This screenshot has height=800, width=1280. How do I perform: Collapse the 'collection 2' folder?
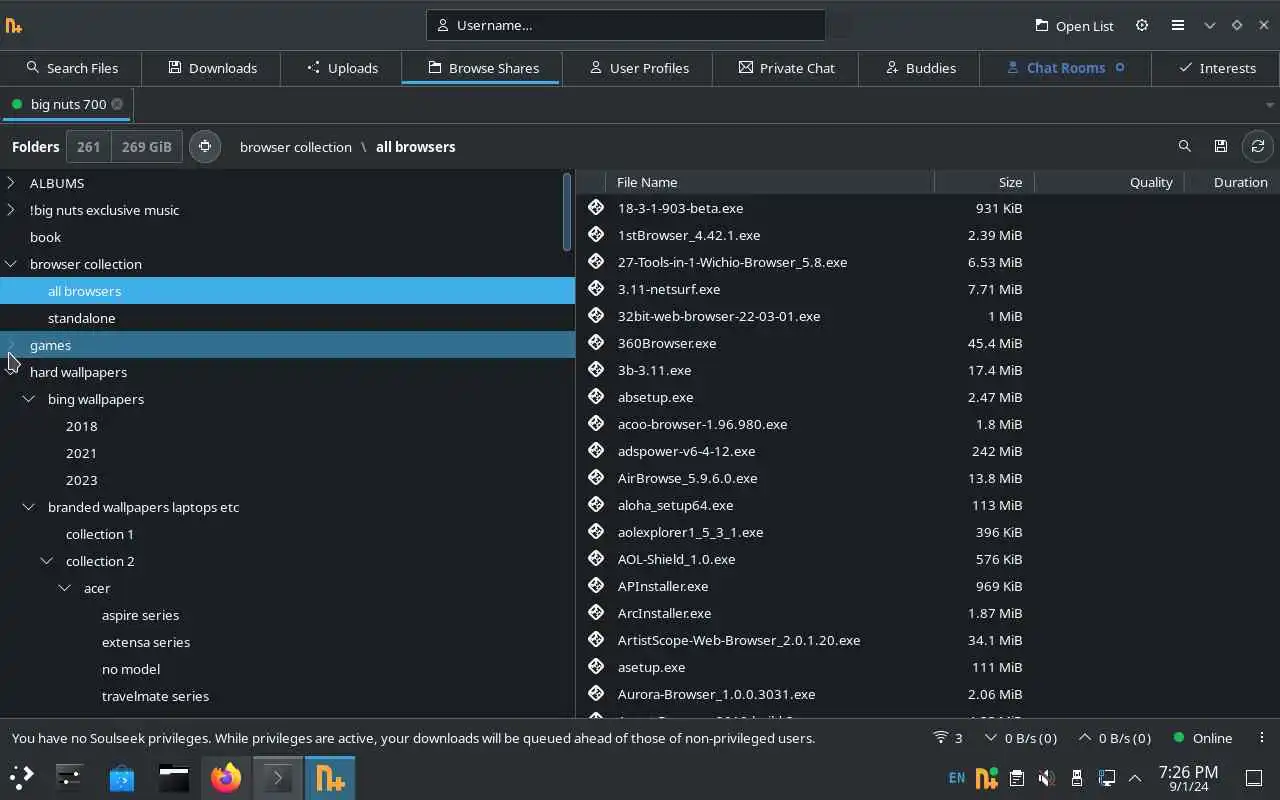[47, 561]
